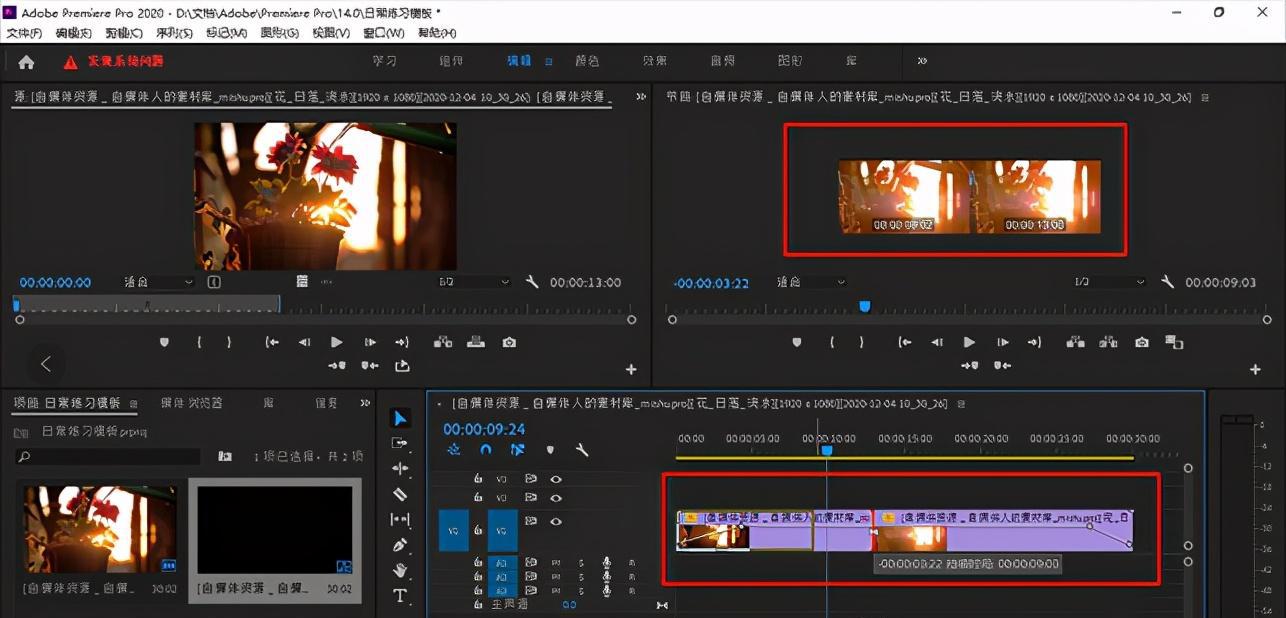Open the Source monitor settings wrench menu
1286x618 pixels.
pos(531,283)
